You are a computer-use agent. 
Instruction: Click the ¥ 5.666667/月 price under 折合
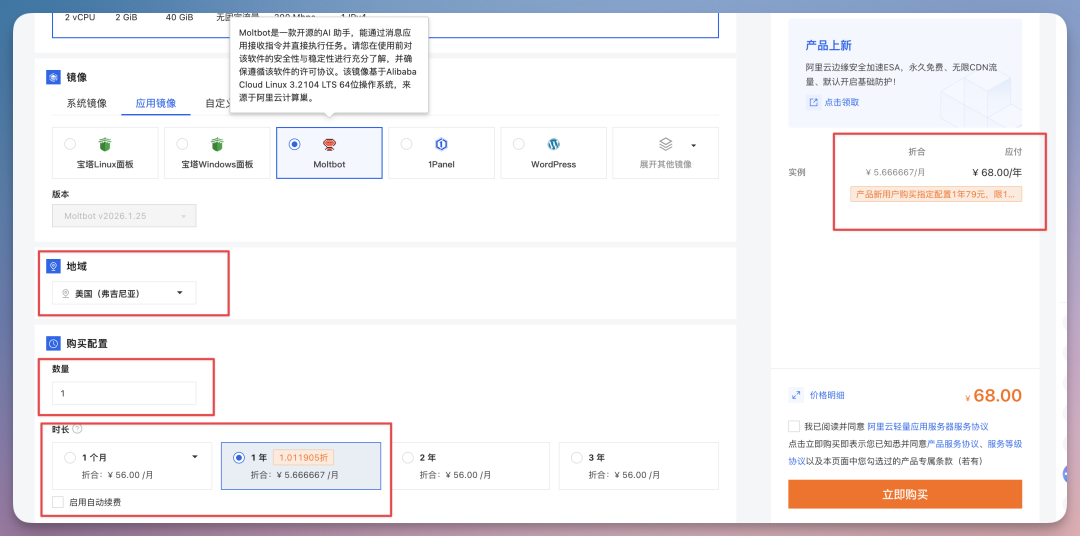(895, 172)
